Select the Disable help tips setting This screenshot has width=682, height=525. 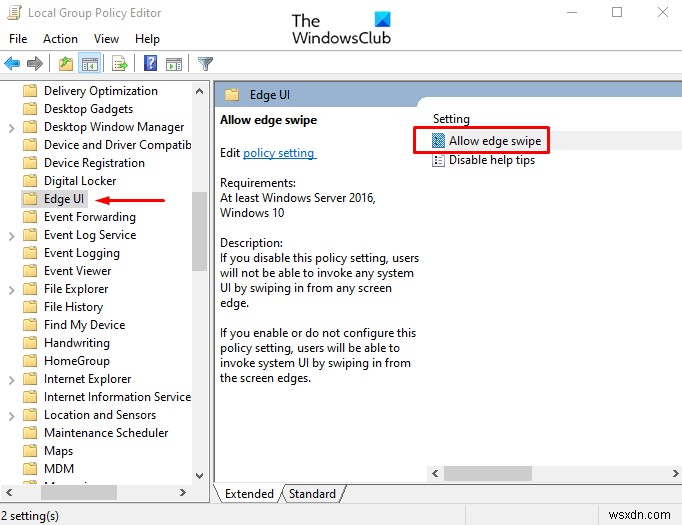[492, 160]
